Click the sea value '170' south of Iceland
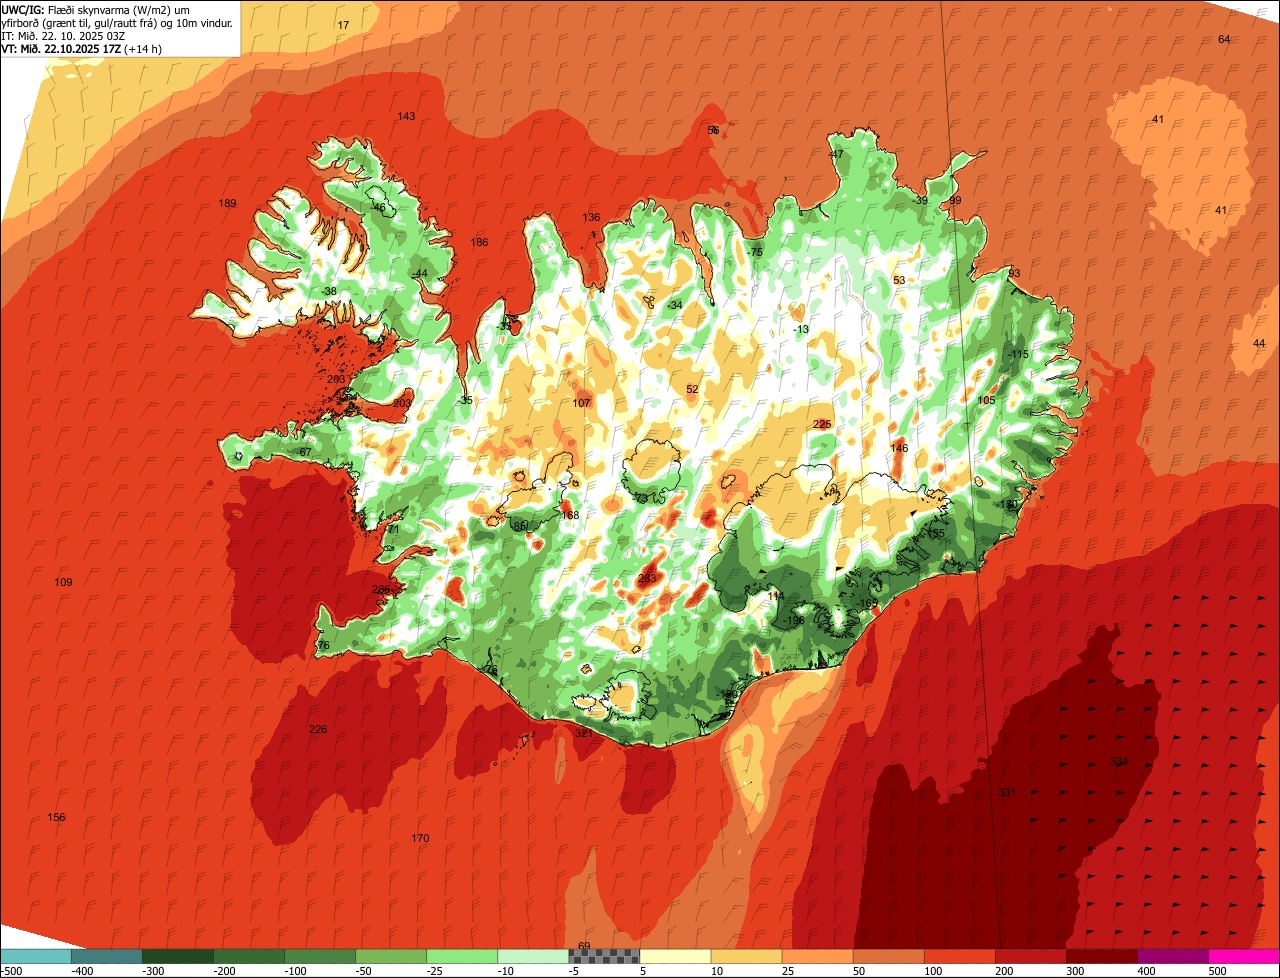 [x=420, y=838]
